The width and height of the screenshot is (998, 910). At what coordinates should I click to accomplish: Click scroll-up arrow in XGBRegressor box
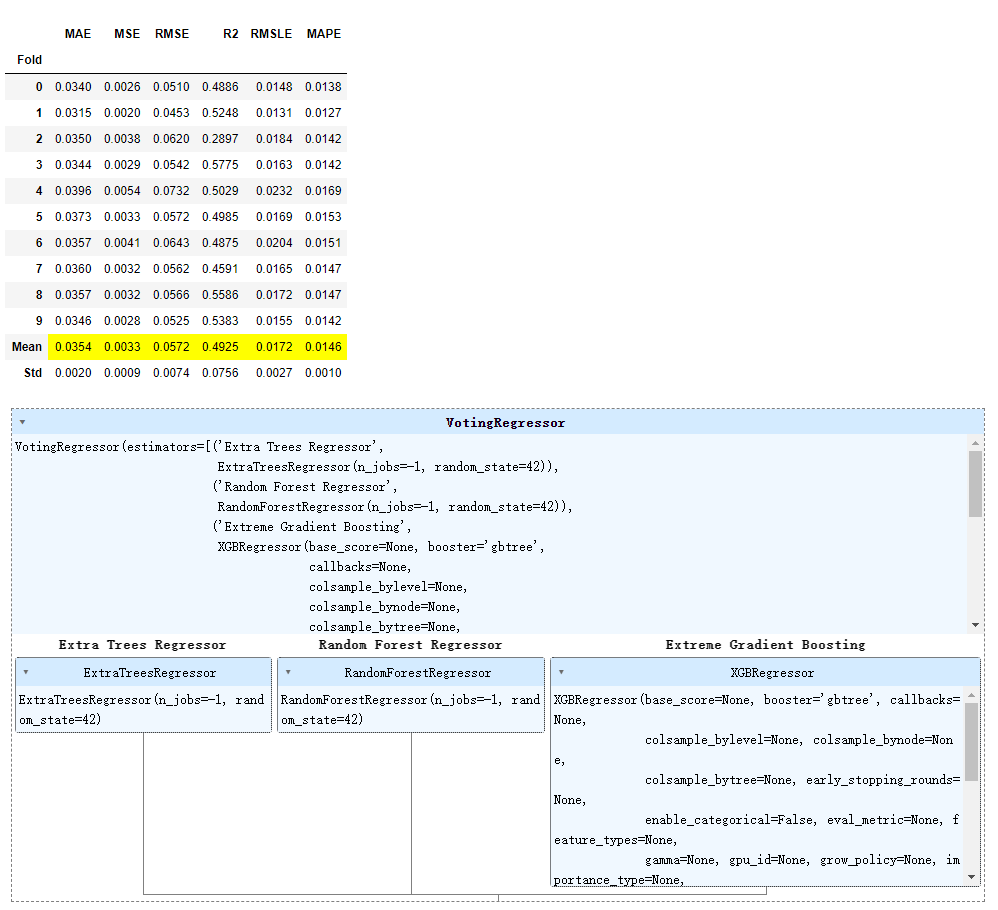[971, 695]
